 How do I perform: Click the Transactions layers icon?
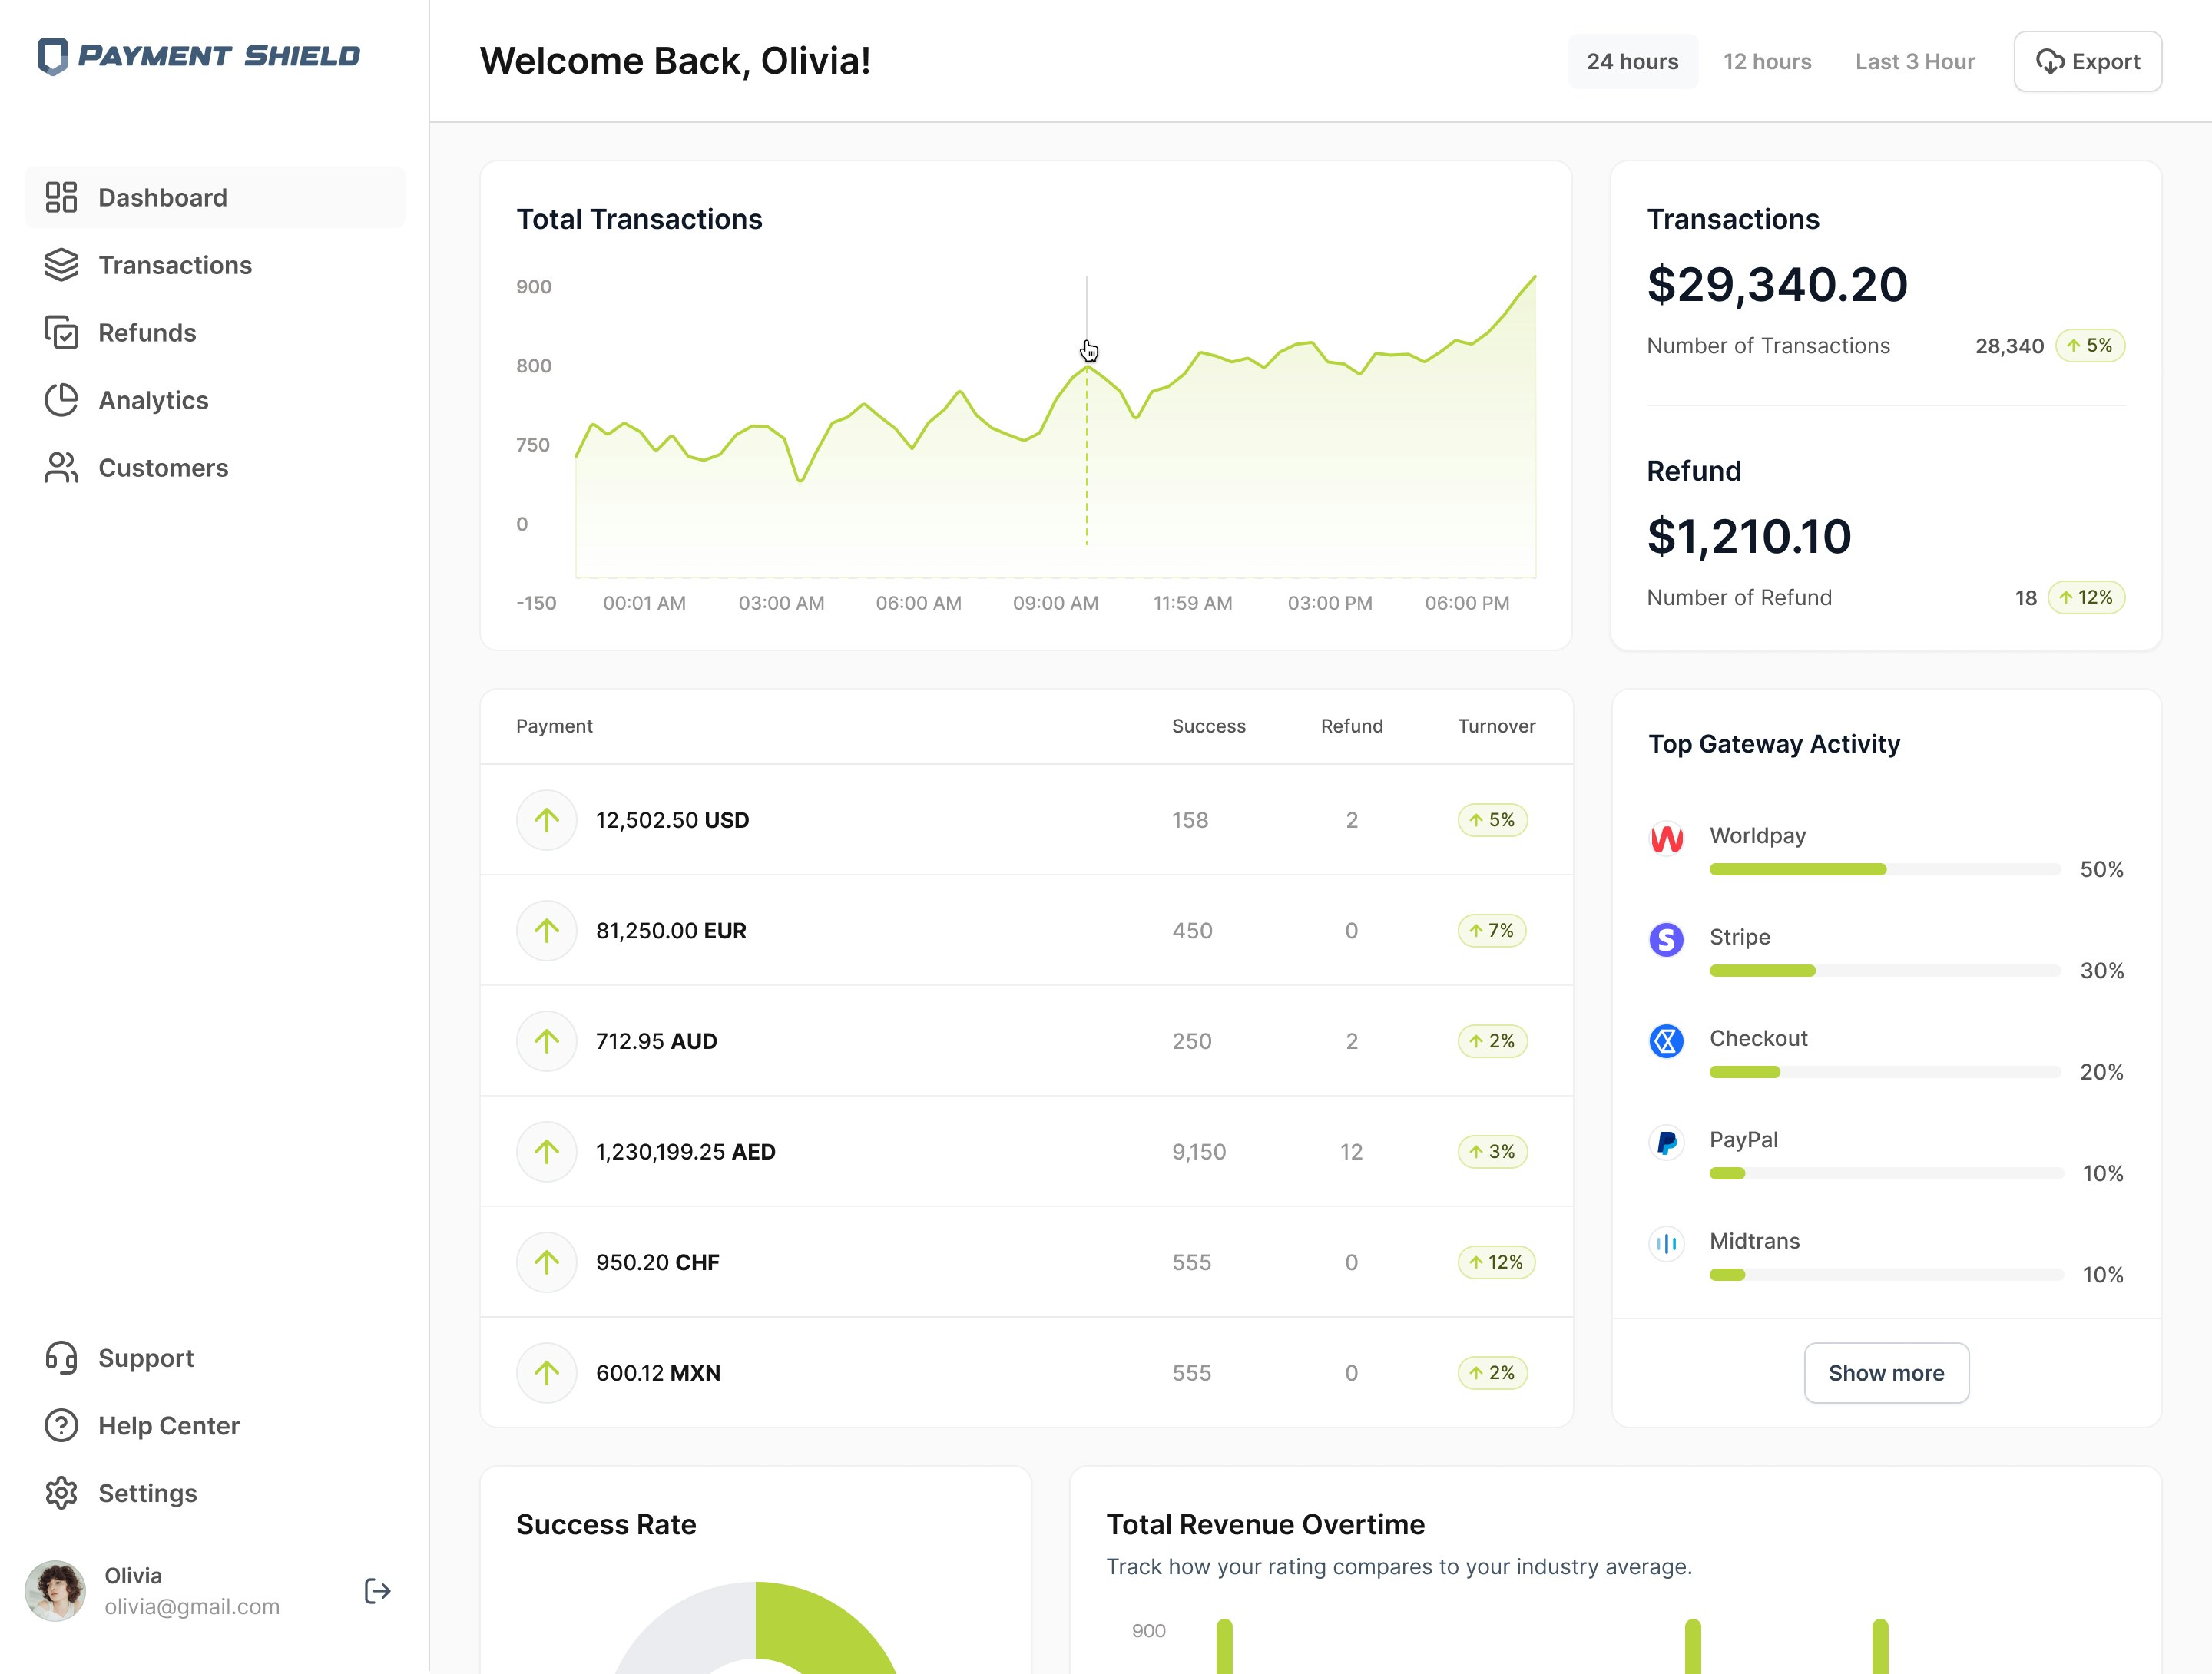coord(61,265)
